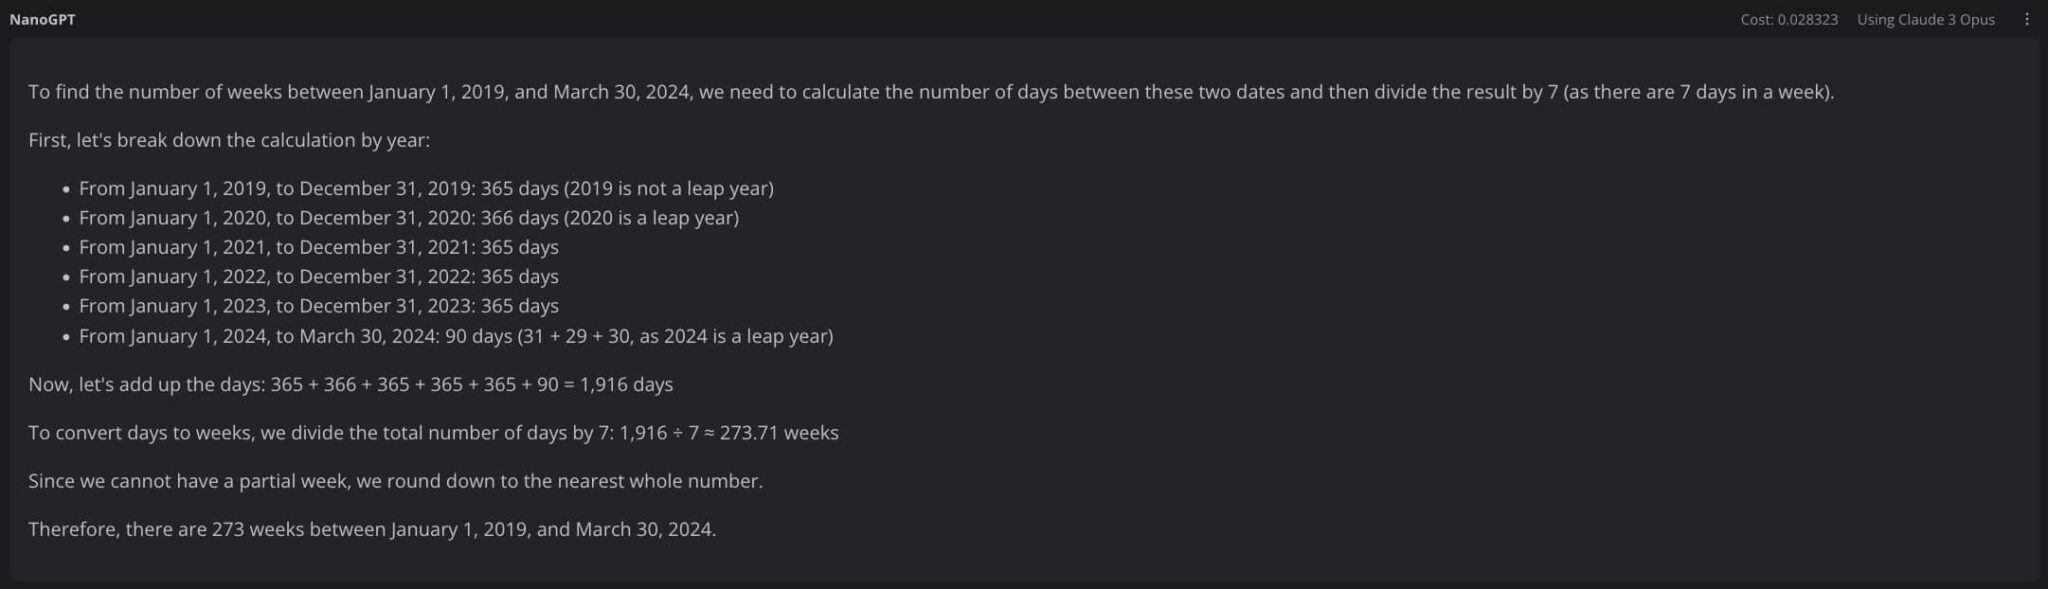This screenshot has width=2048, height=589.
Task: Click the NanoGPT sender name
Action: (x=42, y=19)
